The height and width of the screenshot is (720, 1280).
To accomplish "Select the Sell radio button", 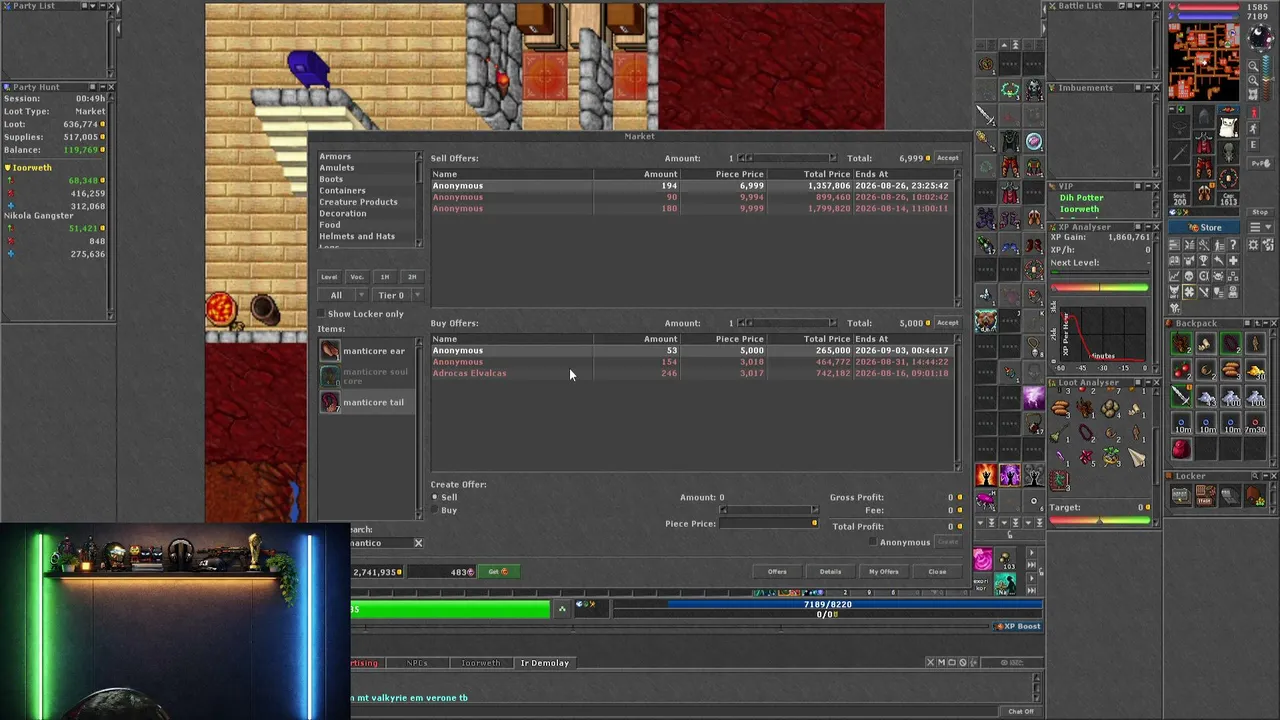I will click(435, 497).
